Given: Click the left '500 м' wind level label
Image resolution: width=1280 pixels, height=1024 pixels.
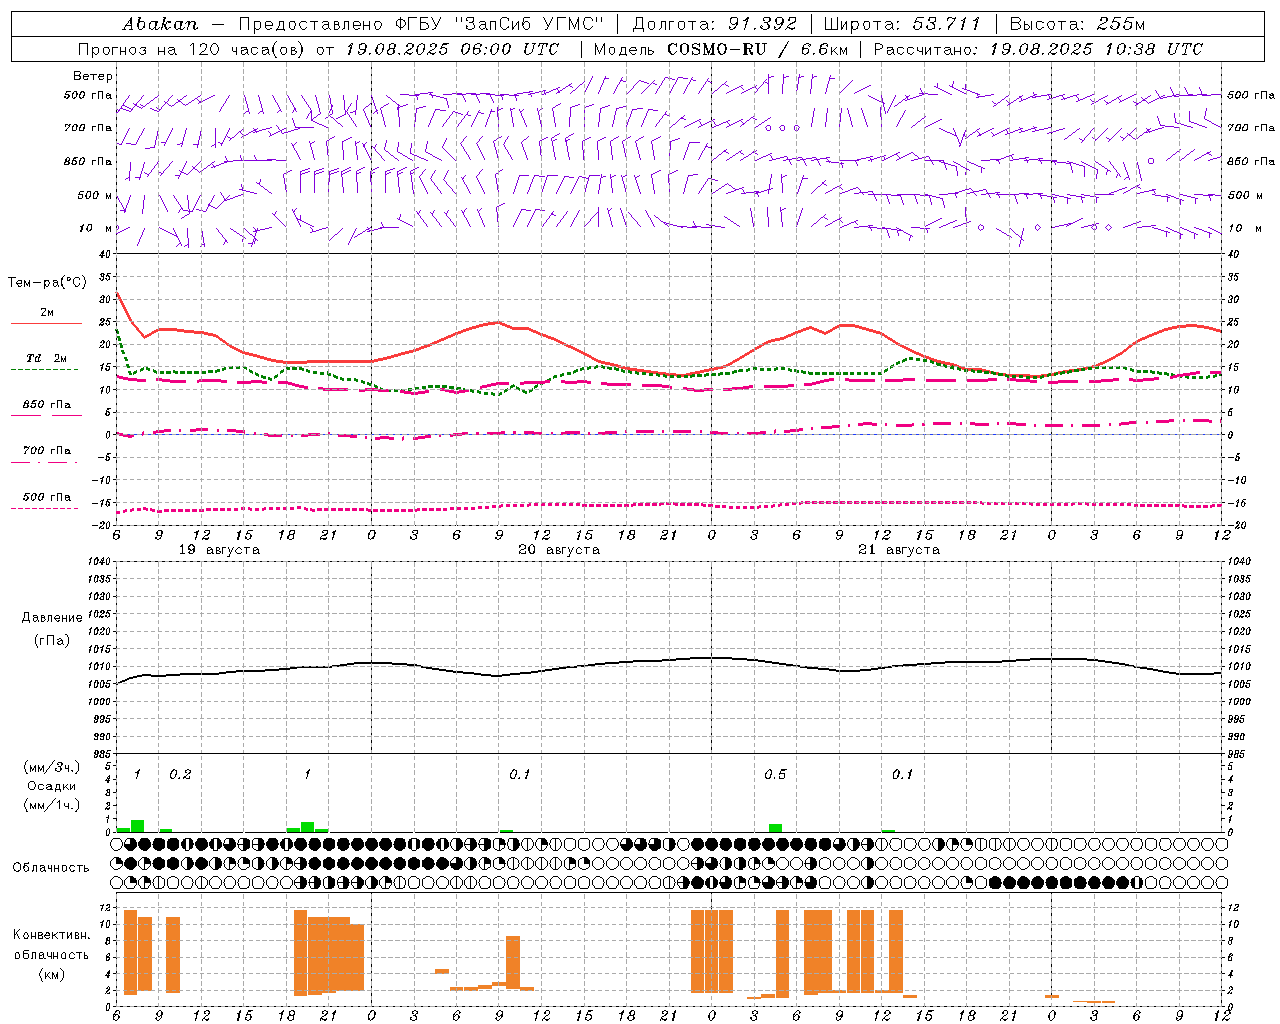Looking at the screenshot, I should coord(95,195).
